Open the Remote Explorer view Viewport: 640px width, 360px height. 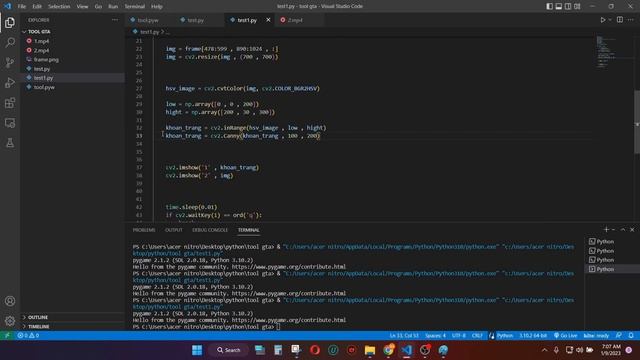click(x=10, y=122)
